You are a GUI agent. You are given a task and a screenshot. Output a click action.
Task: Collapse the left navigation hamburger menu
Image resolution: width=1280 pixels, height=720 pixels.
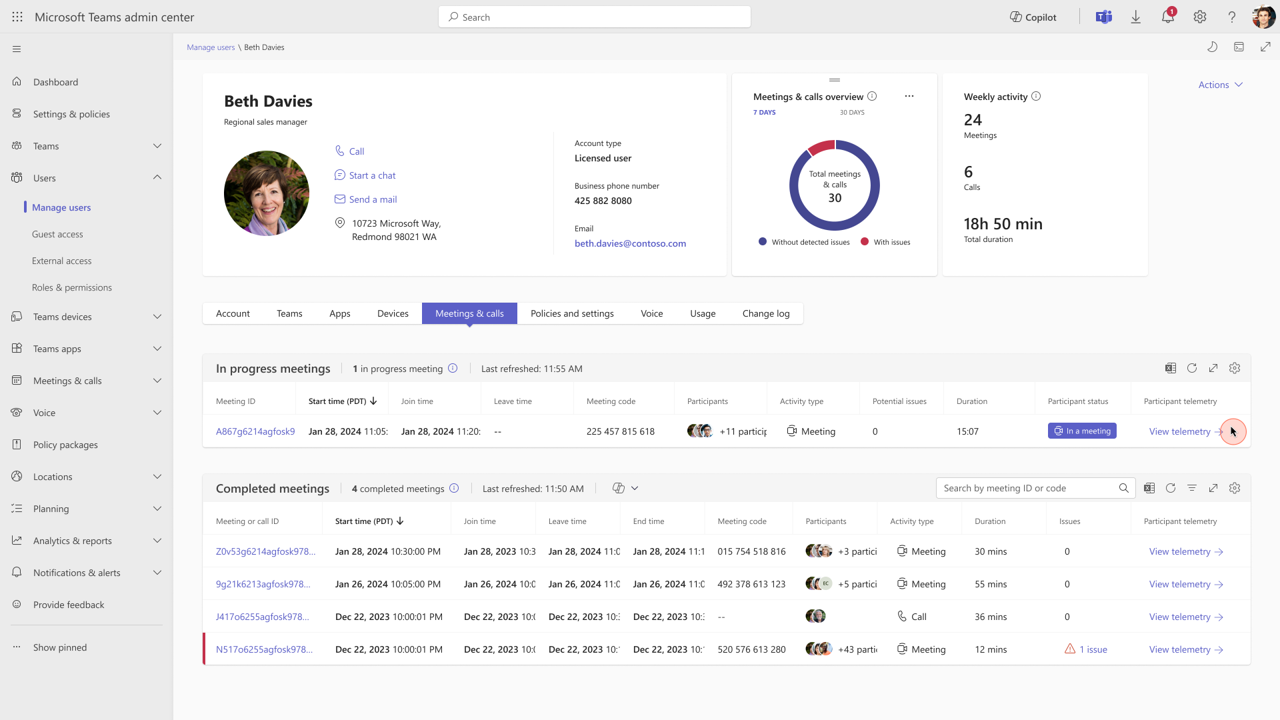[17, 49]
